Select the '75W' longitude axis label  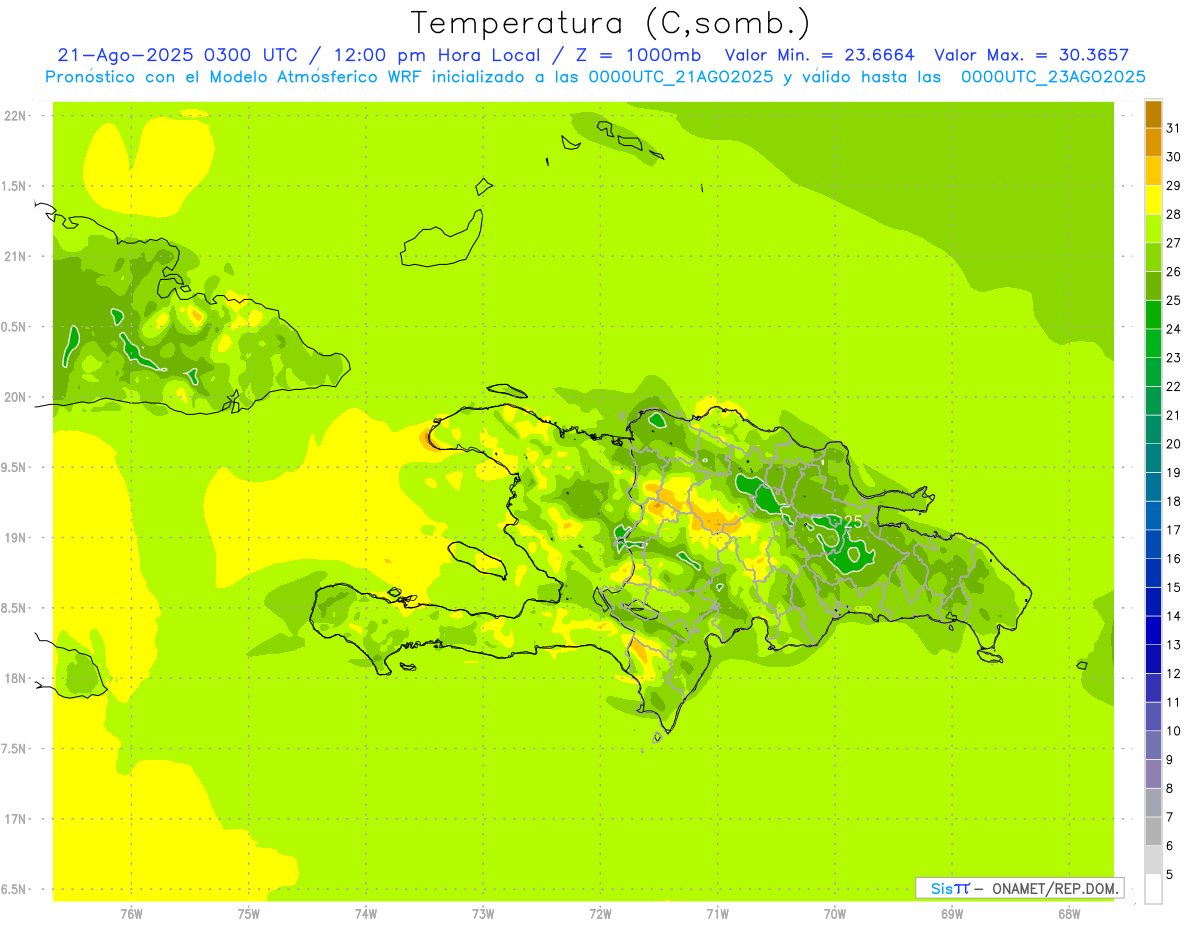[x=249, y=913]
